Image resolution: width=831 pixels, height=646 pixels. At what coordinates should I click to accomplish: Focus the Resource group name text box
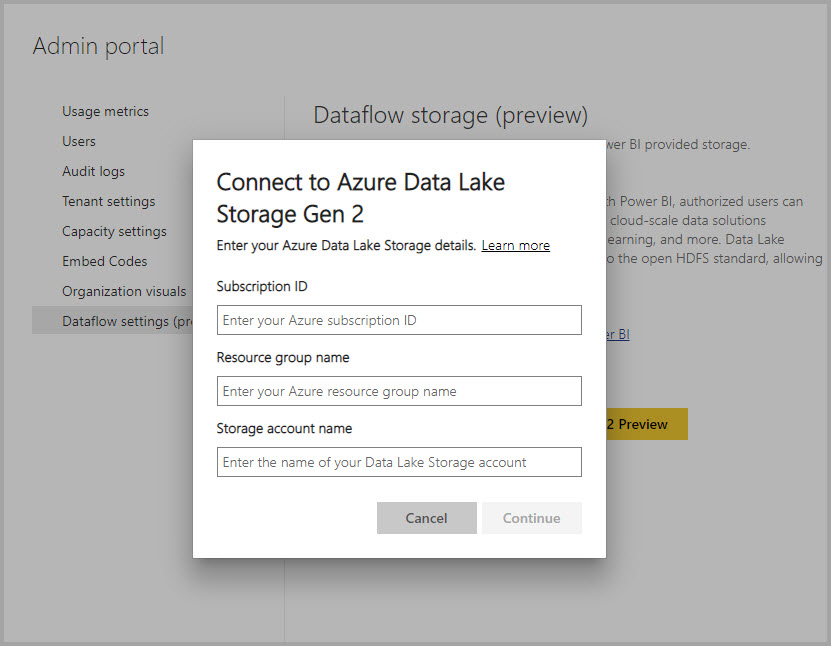pos(399,391)
